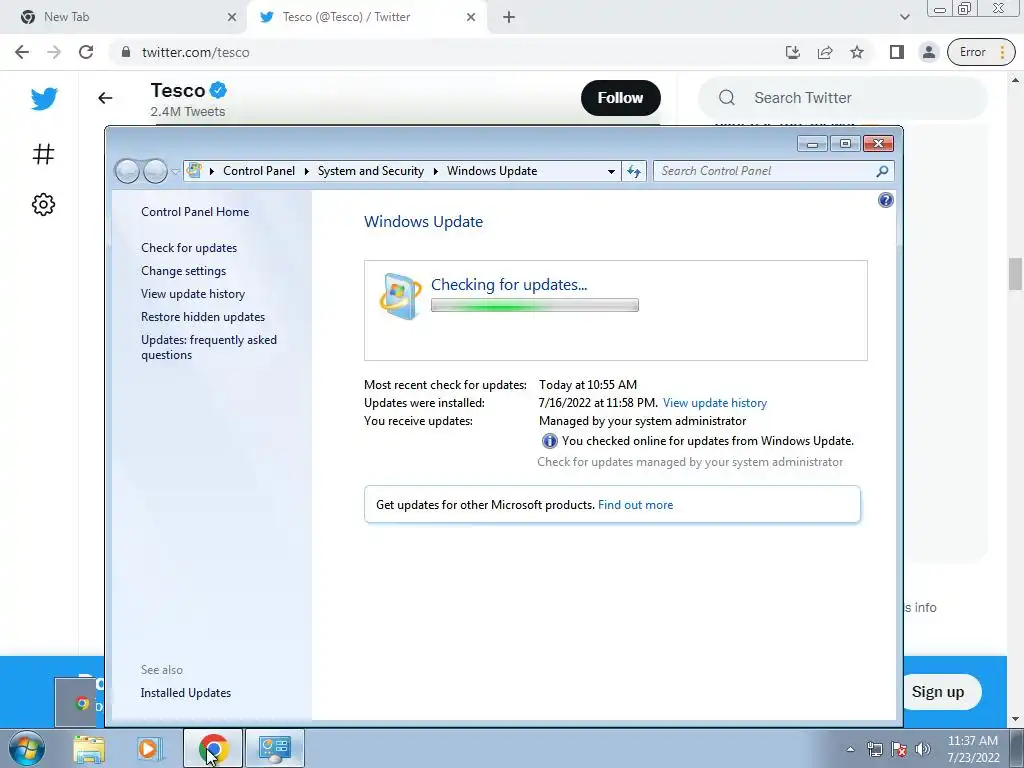Click the Chrome forward navigation arrow
Image resolution: width=1024 pixels, height=768 pixels.
pyautogui.click(x=54, y=52)
